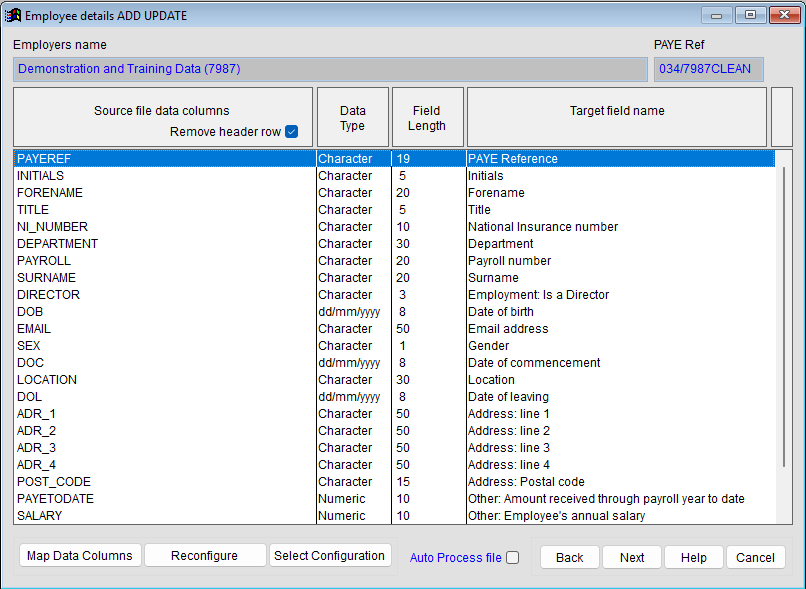The height and width of the screenshot is (589, 806).
Task: Click field length 3 of DIRECTOR
Action: (x=402, y=294)
